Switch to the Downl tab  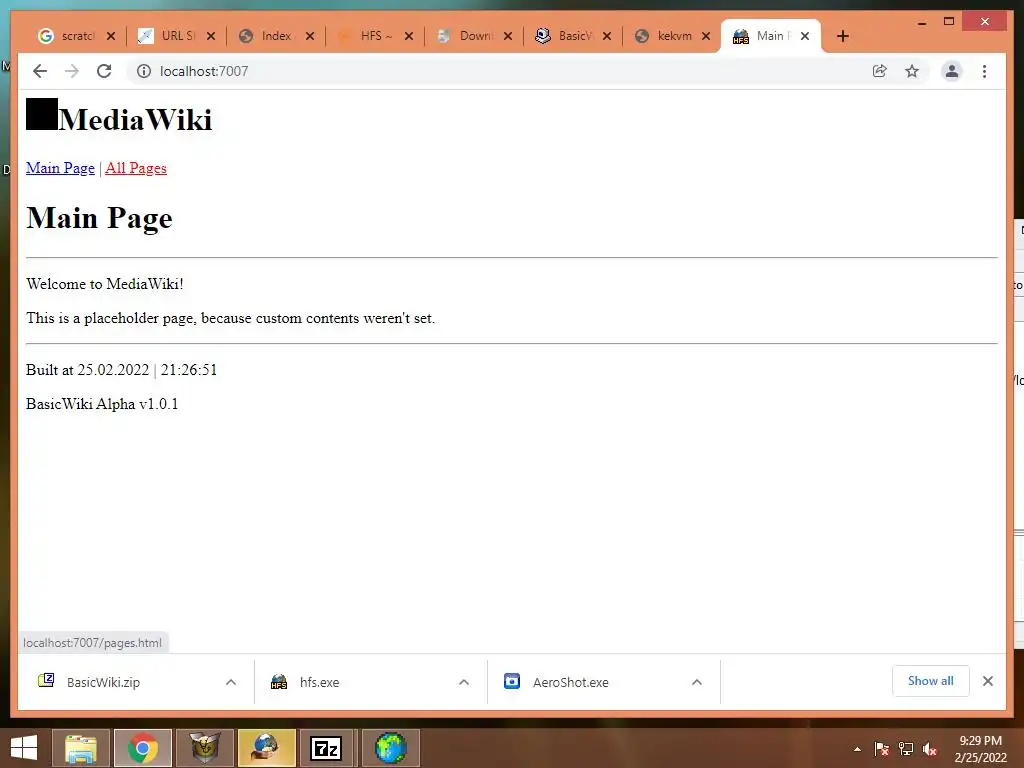[x=464, y=36]
